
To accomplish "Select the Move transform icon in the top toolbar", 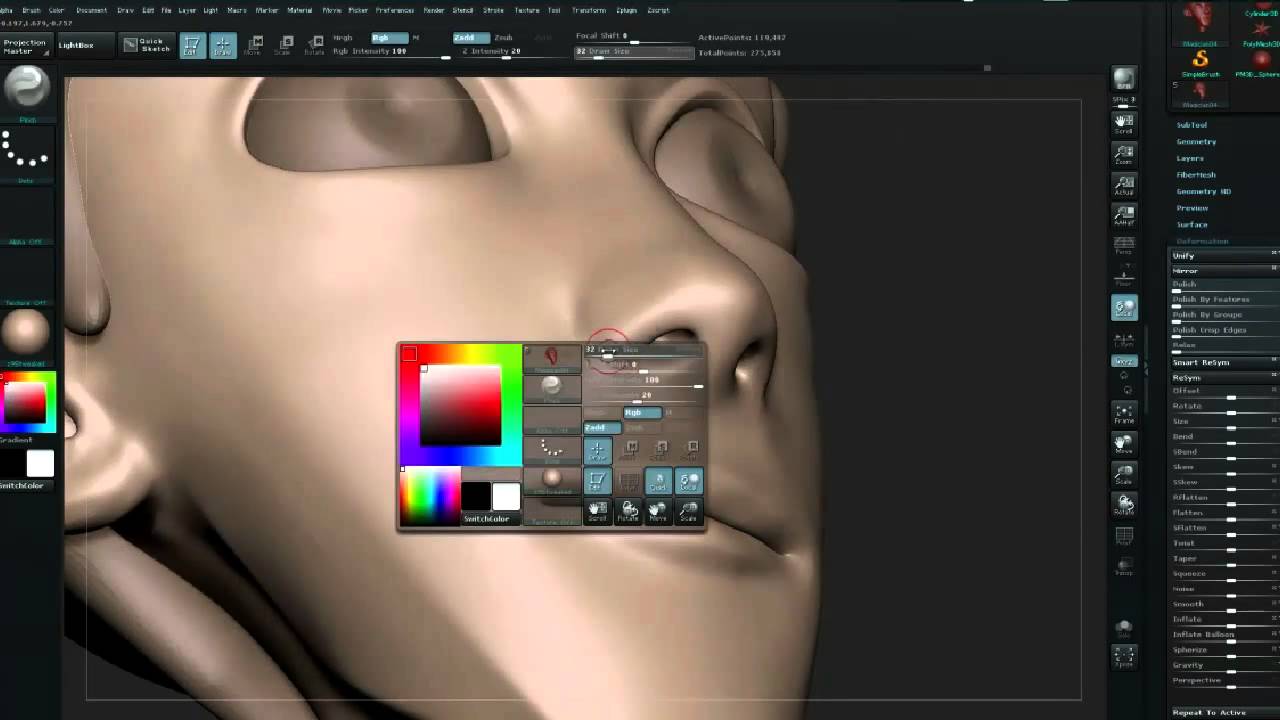I will (254, 45).
